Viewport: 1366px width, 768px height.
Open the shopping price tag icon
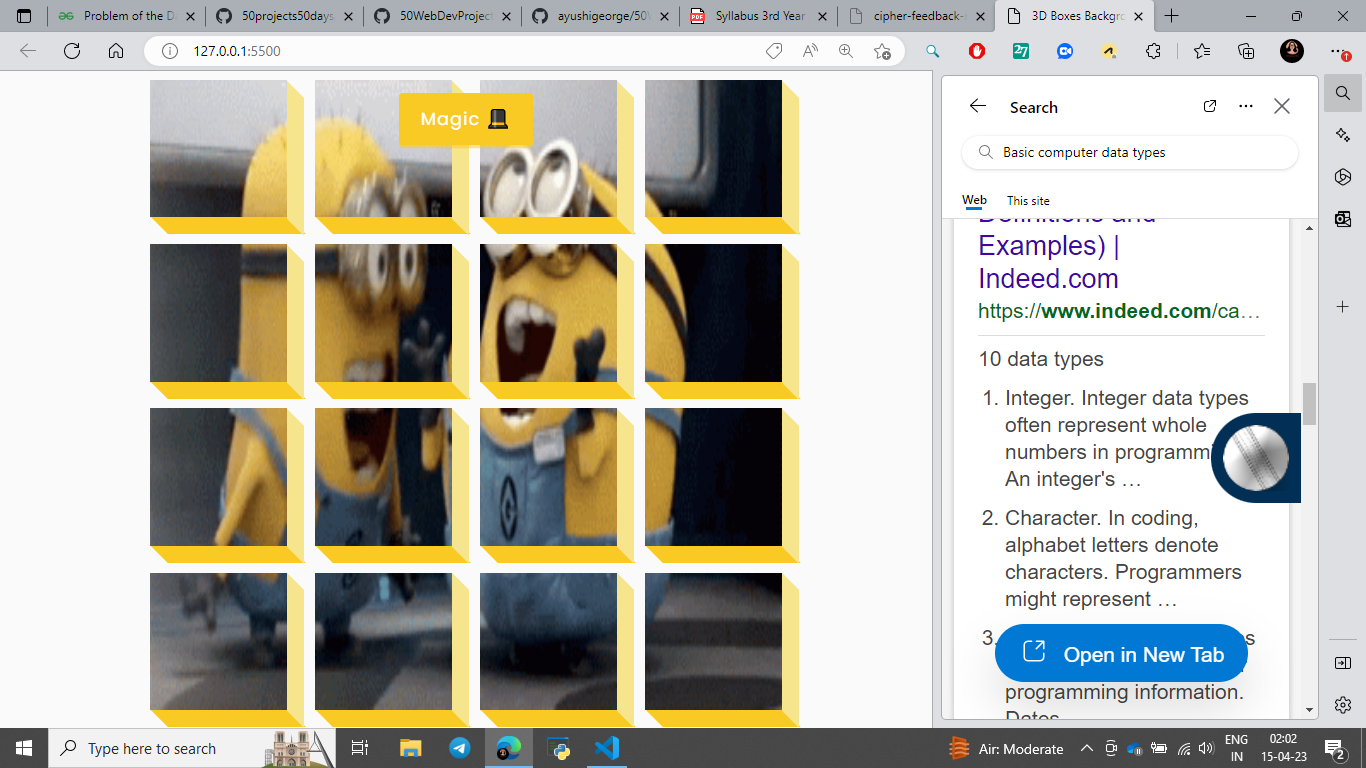point(773,51)
